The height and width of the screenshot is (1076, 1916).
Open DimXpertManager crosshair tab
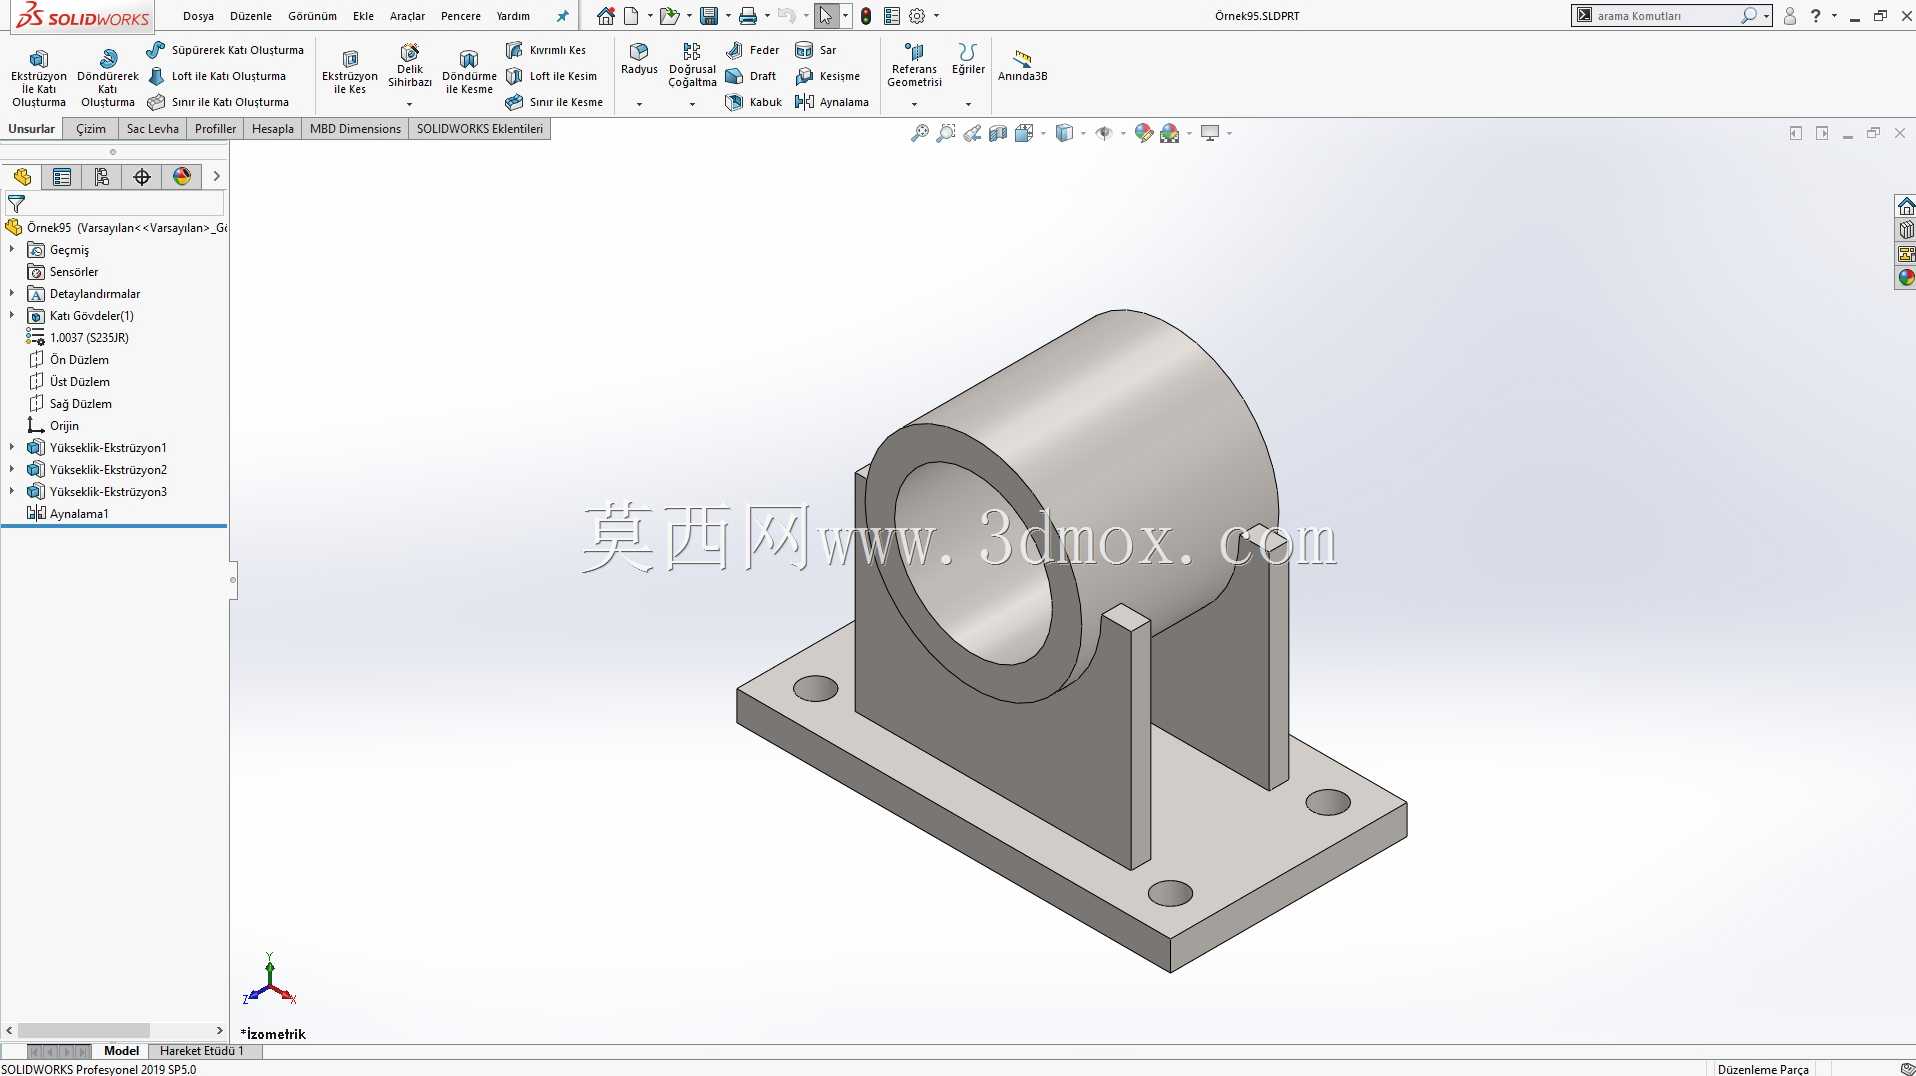142,177
